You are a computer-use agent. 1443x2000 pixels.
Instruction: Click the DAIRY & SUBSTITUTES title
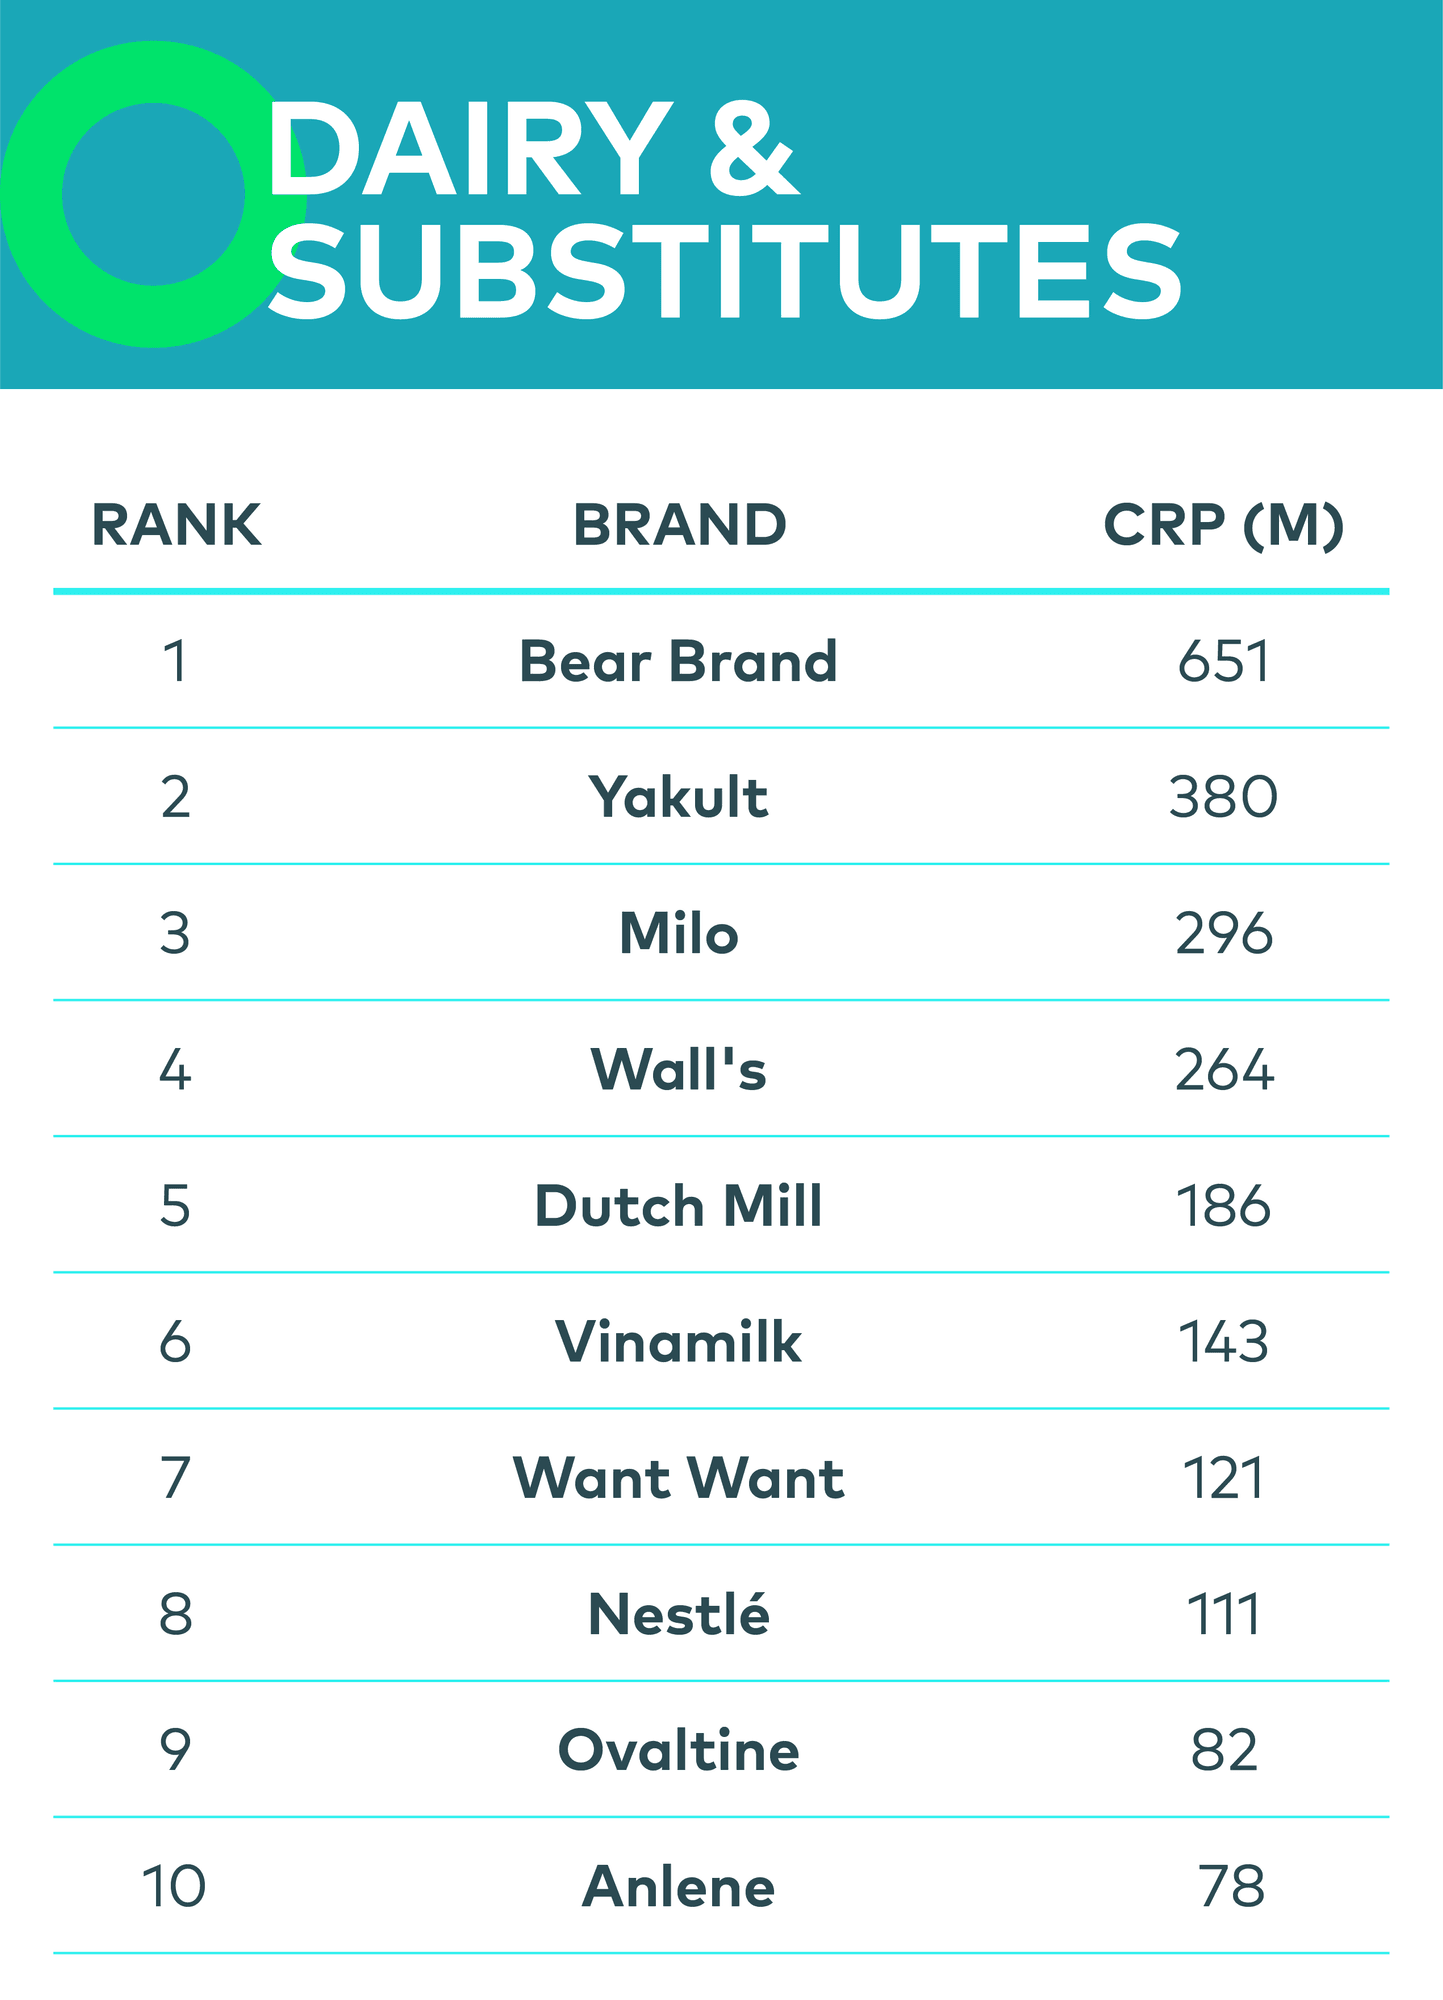coord(724,210)
